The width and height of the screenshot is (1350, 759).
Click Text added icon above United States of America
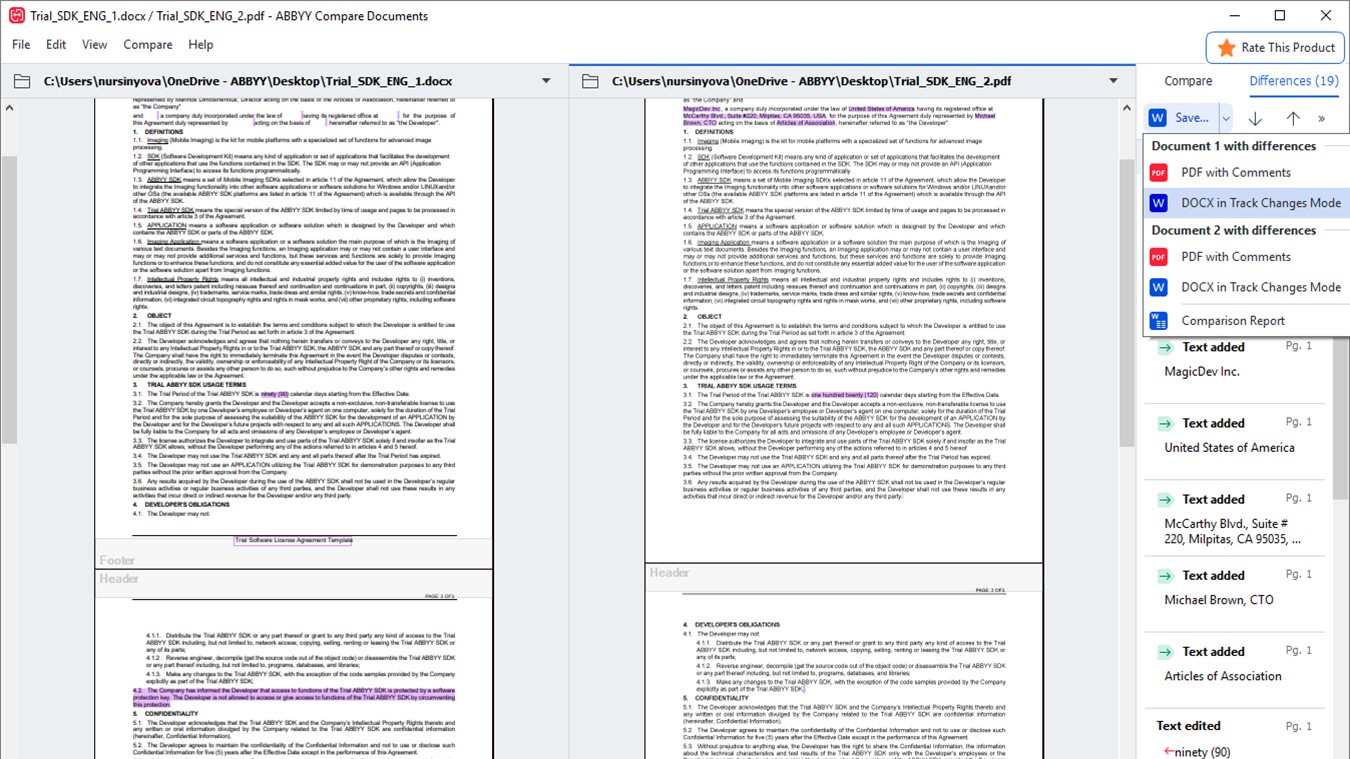[x=1165, y=424]
